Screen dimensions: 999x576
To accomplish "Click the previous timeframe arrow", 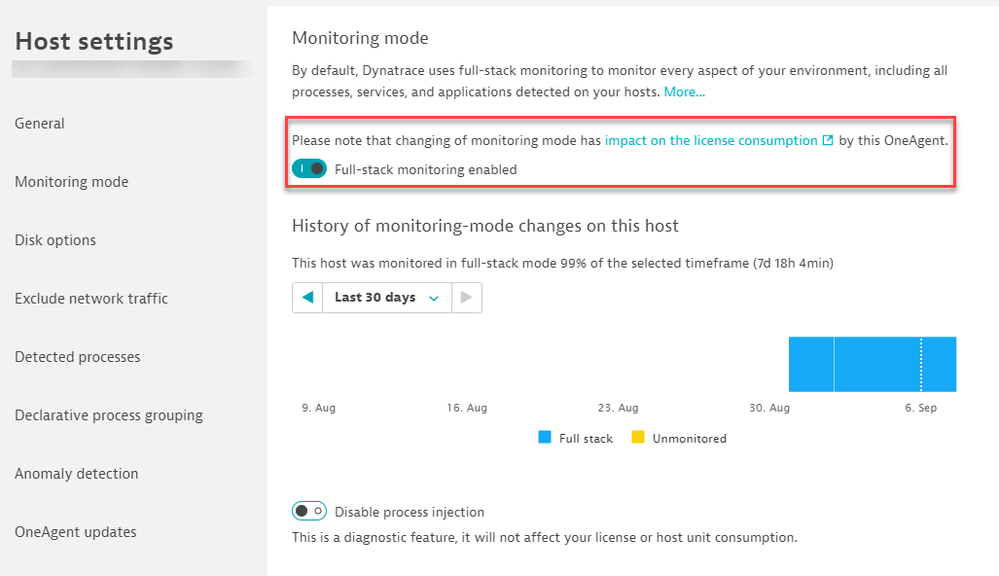I will (308, 297).
